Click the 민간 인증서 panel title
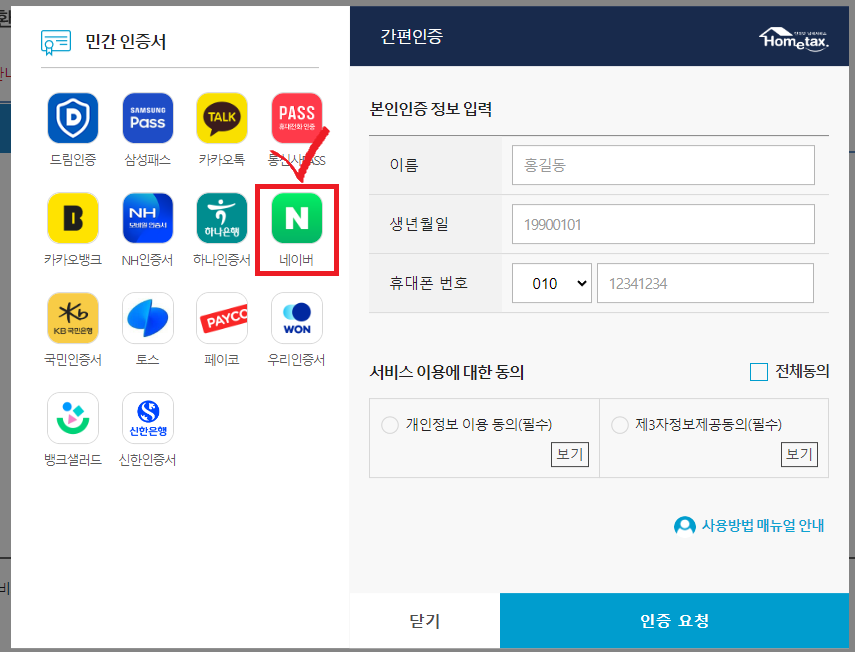 (x=125, y=42)
